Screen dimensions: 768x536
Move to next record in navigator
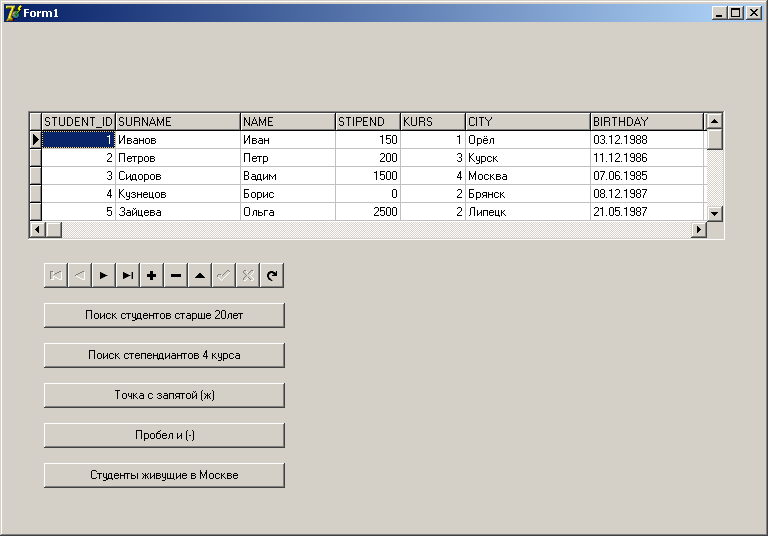point(104,275)
